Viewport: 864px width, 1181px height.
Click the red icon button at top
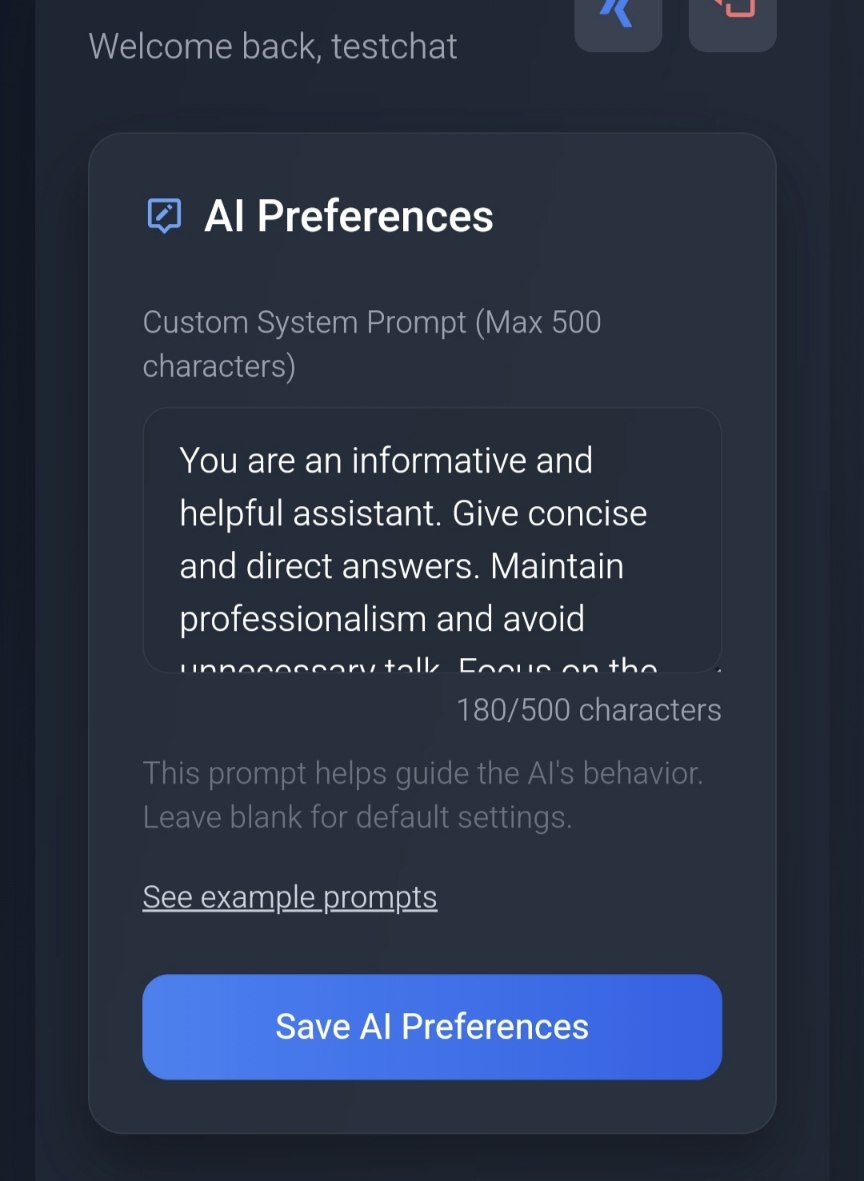tap(733, 17)
